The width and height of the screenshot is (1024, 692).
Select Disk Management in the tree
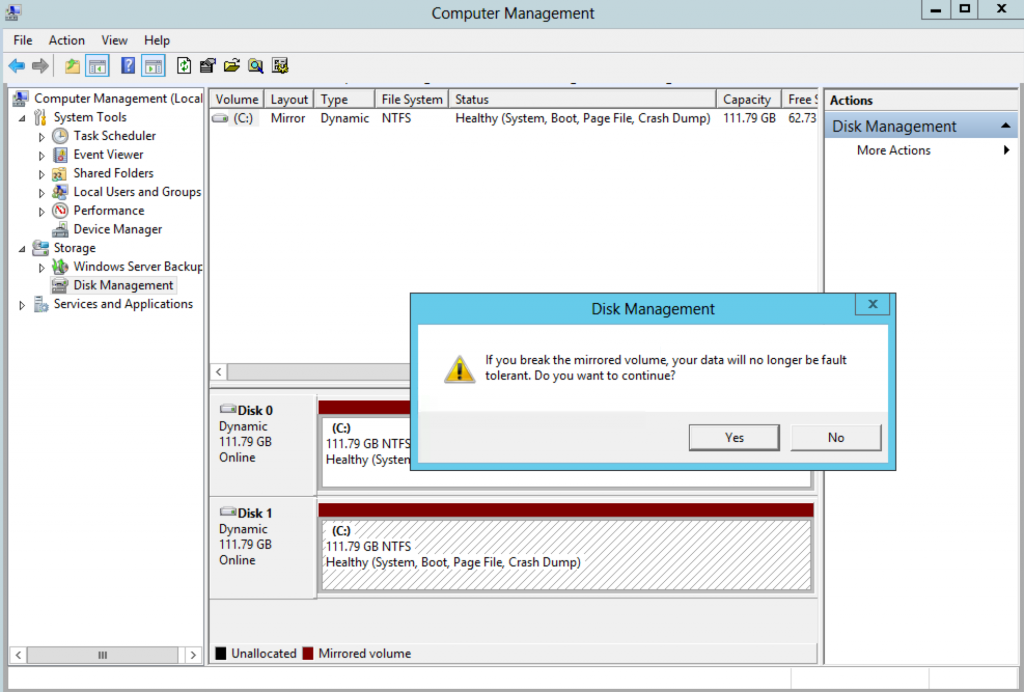coord(123,285)
